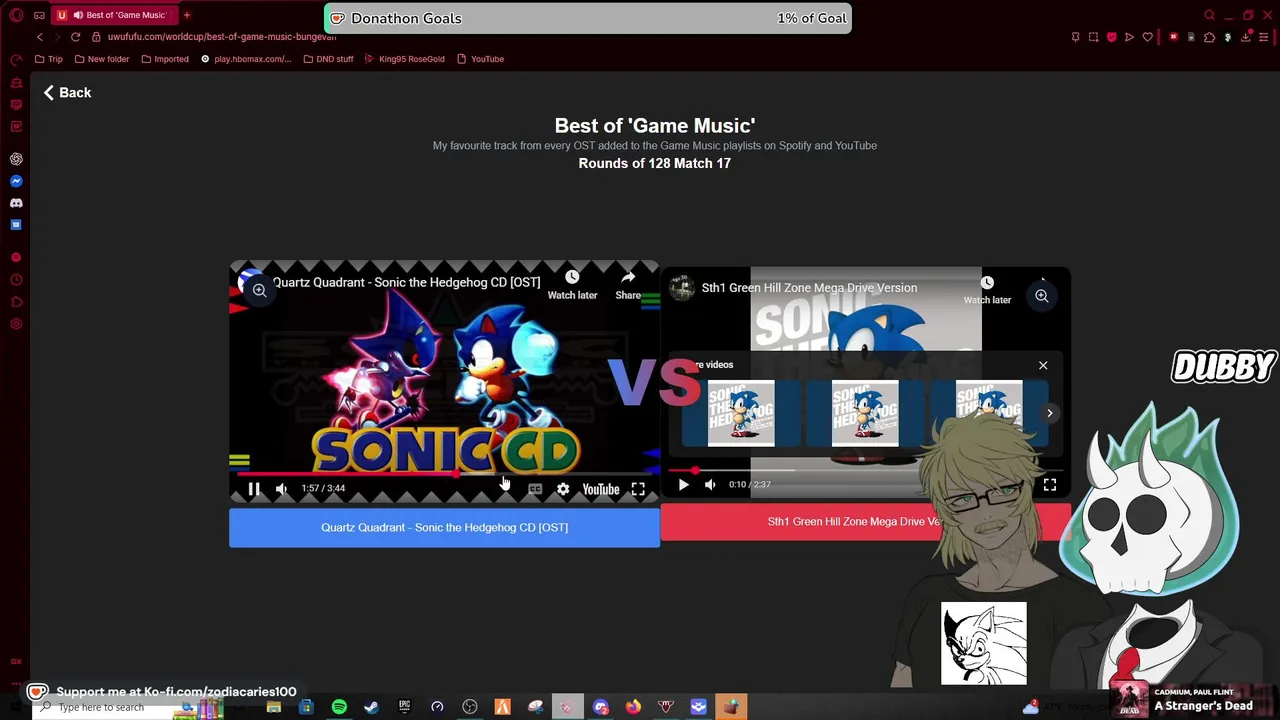The height and width of the screenshot is (720, 1280).
Task: Open Quartz Quadrant video title link
Action: pyautogui.click(x=406, y=282)
